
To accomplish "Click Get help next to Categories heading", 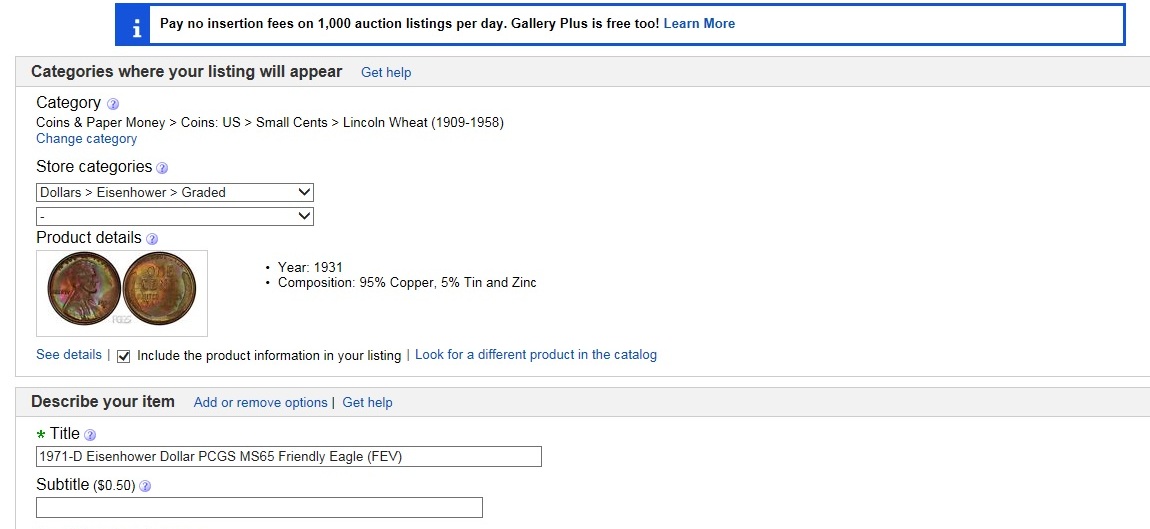I will (x=386, y=72).
